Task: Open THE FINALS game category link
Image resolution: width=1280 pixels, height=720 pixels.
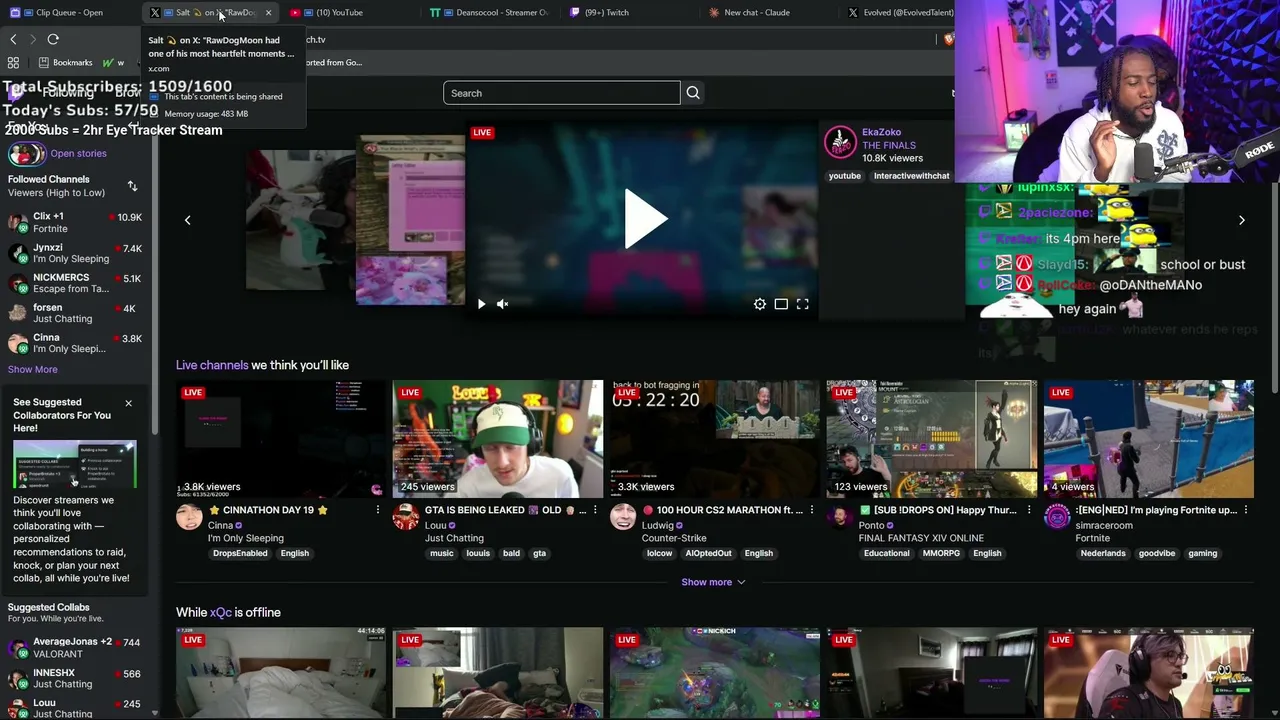Action: pos(889,145)
